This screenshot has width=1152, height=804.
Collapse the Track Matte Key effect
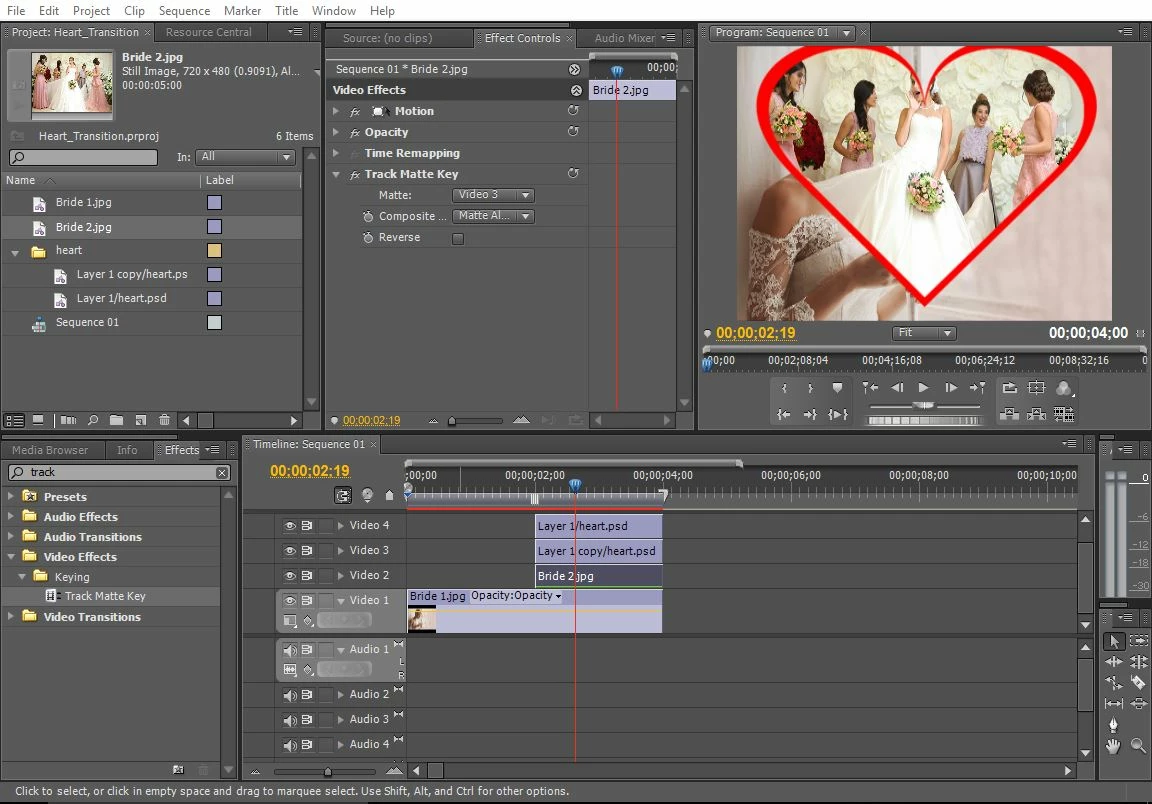(336, 174)
